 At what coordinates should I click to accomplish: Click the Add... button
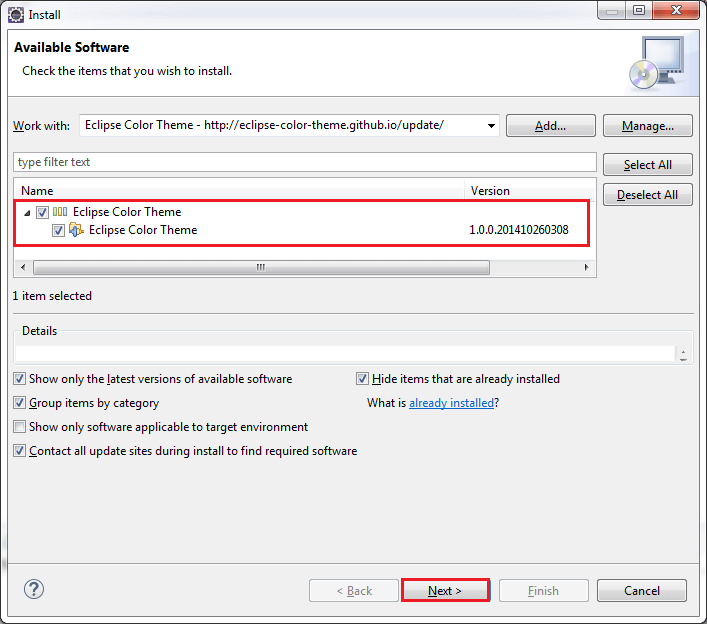click(551, 126)
